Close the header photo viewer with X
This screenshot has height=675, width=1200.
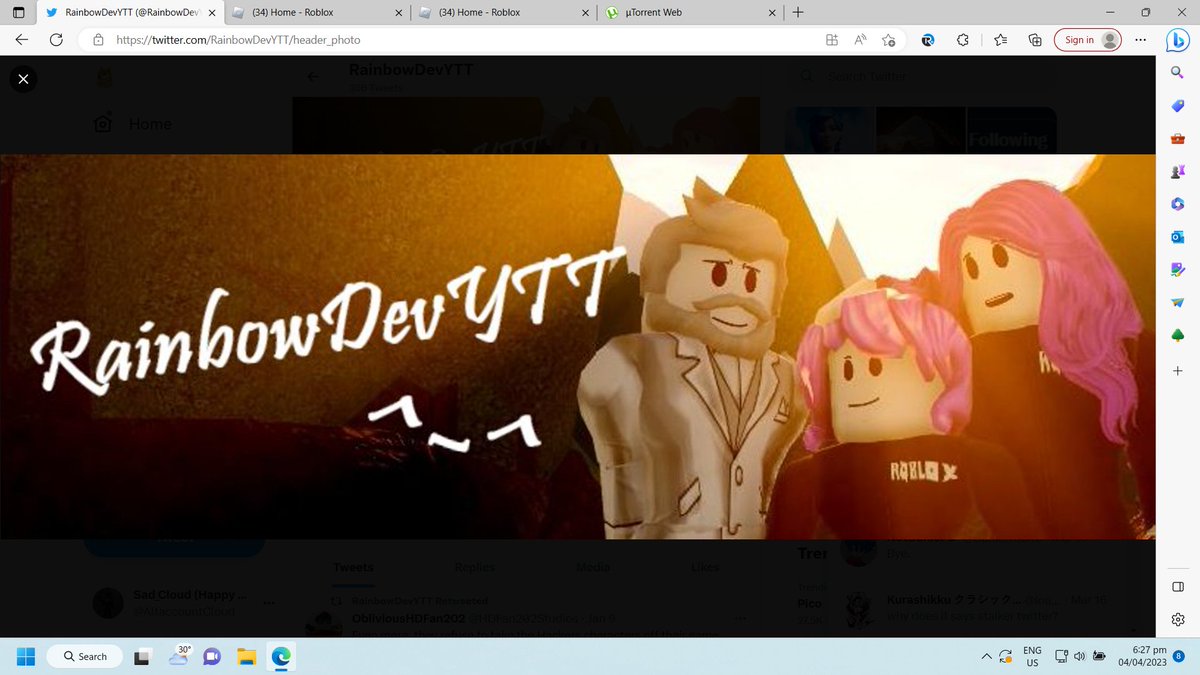[24, 79]
